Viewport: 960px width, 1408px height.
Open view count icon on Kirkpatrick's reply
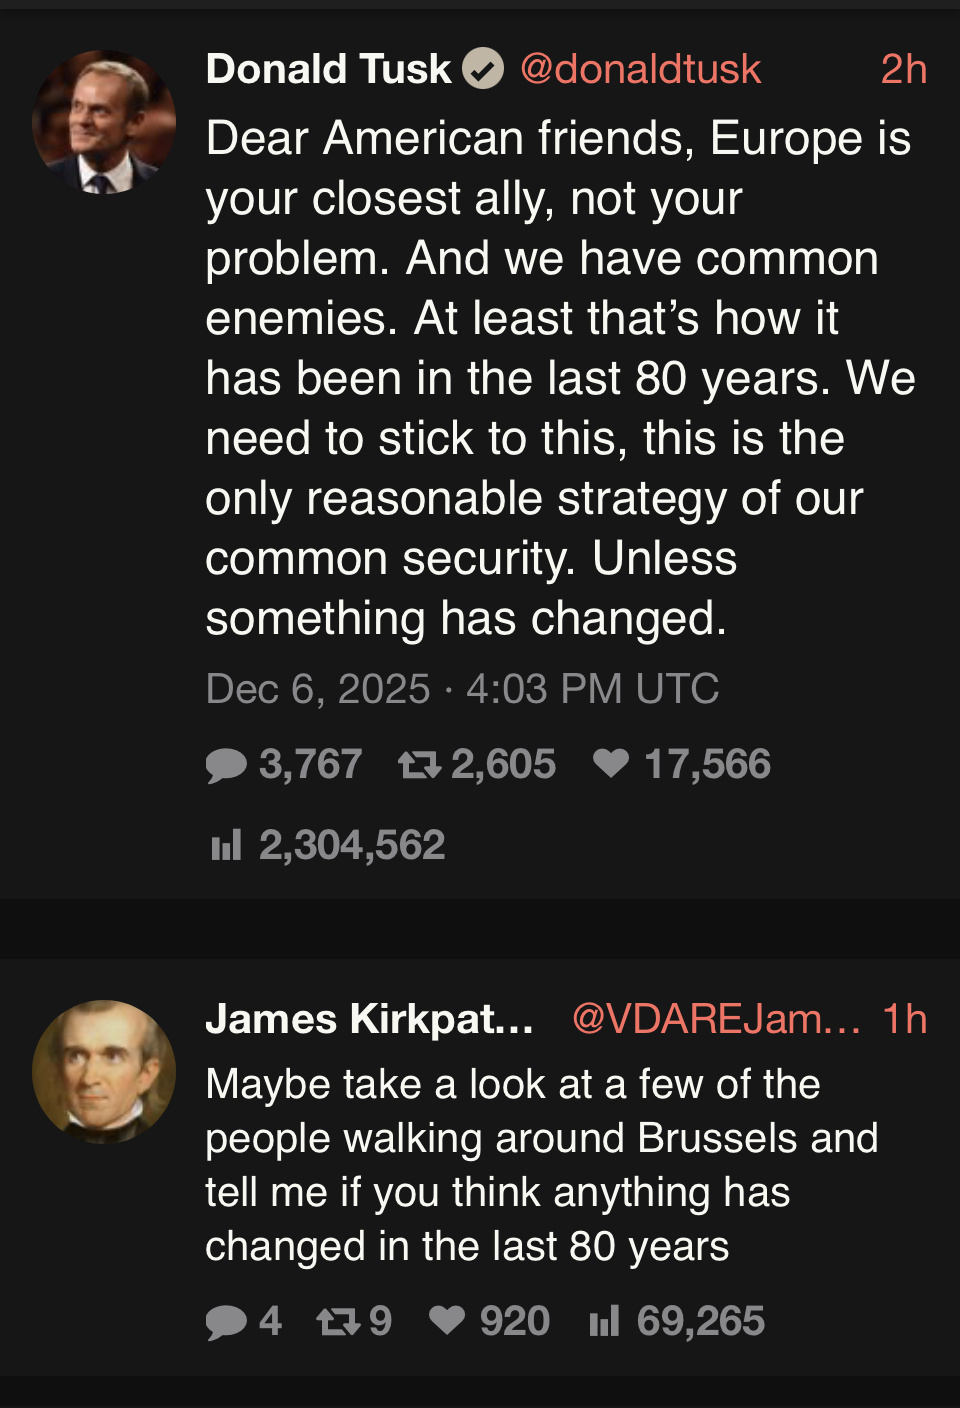click(604, 1322)
